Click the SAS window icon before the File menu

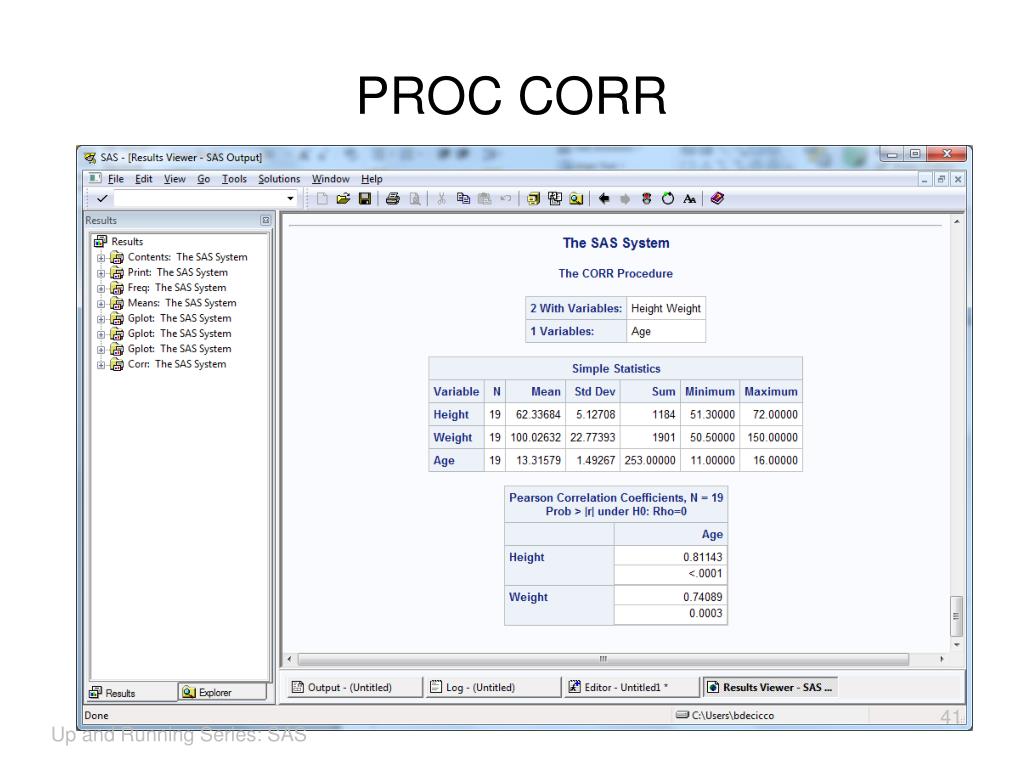[95, 178]
